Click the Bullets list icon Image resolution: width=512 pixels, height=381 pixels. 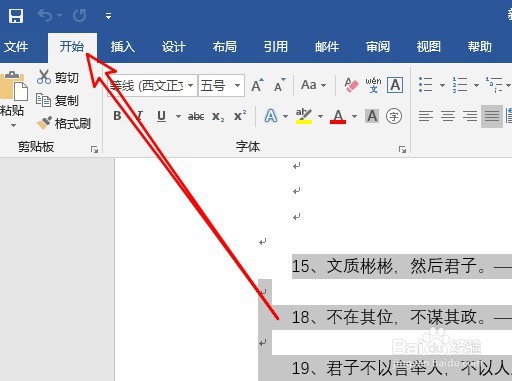click(x=426, y=85)
